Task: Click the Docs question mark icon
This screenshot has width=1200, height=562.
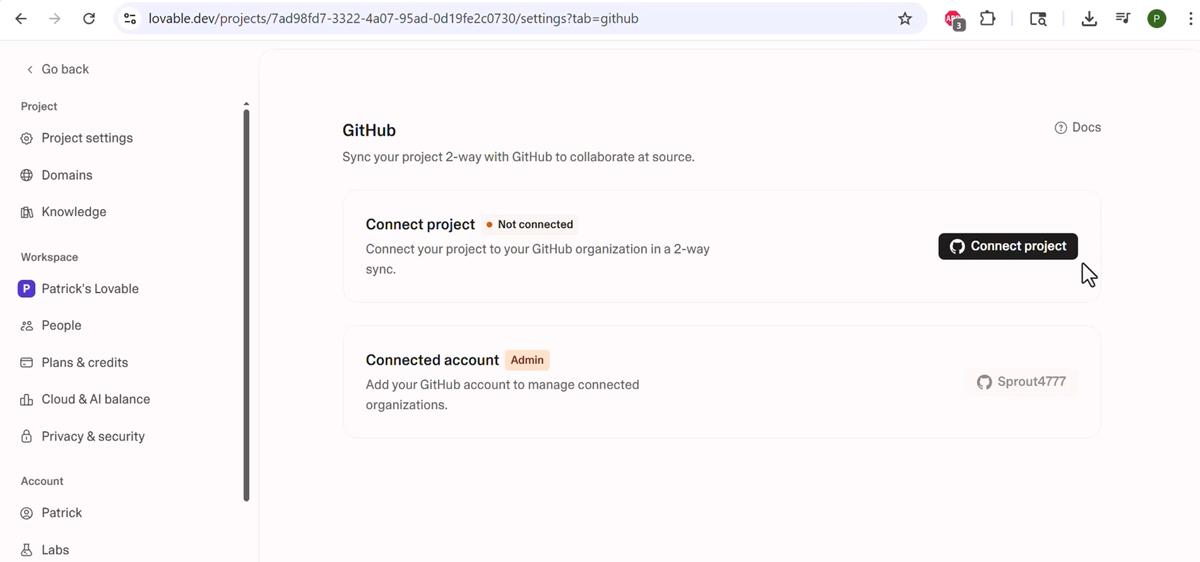Action: tap(1061, 127)
